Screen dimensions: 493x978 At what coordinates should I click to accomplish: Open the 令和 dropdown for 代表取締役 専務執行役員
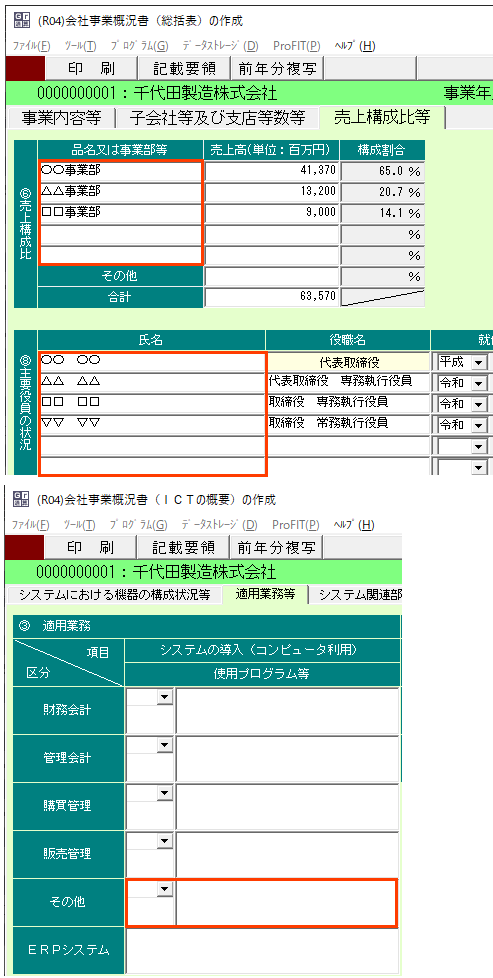478,384
